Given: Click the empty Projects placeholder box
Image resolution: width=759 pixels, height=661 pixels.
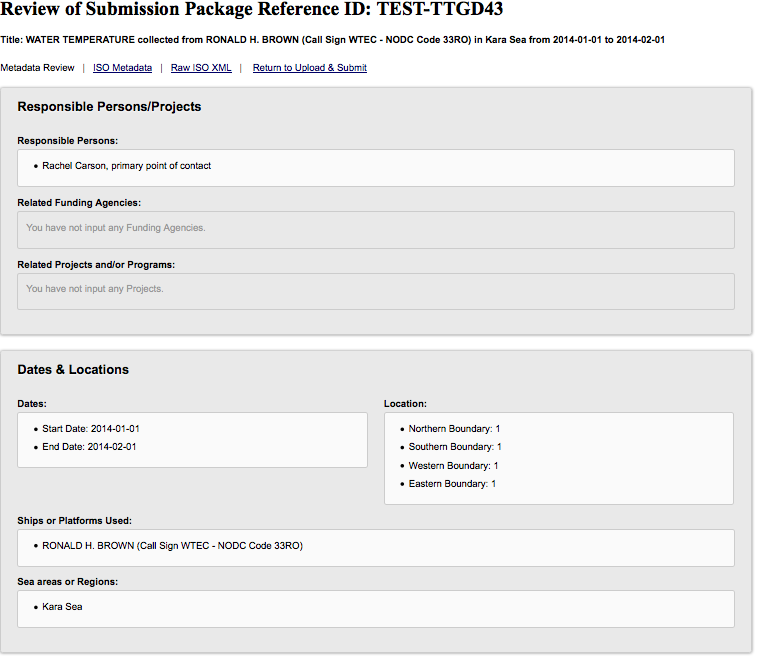Looking at the screenshot, I should pos(375,290).
